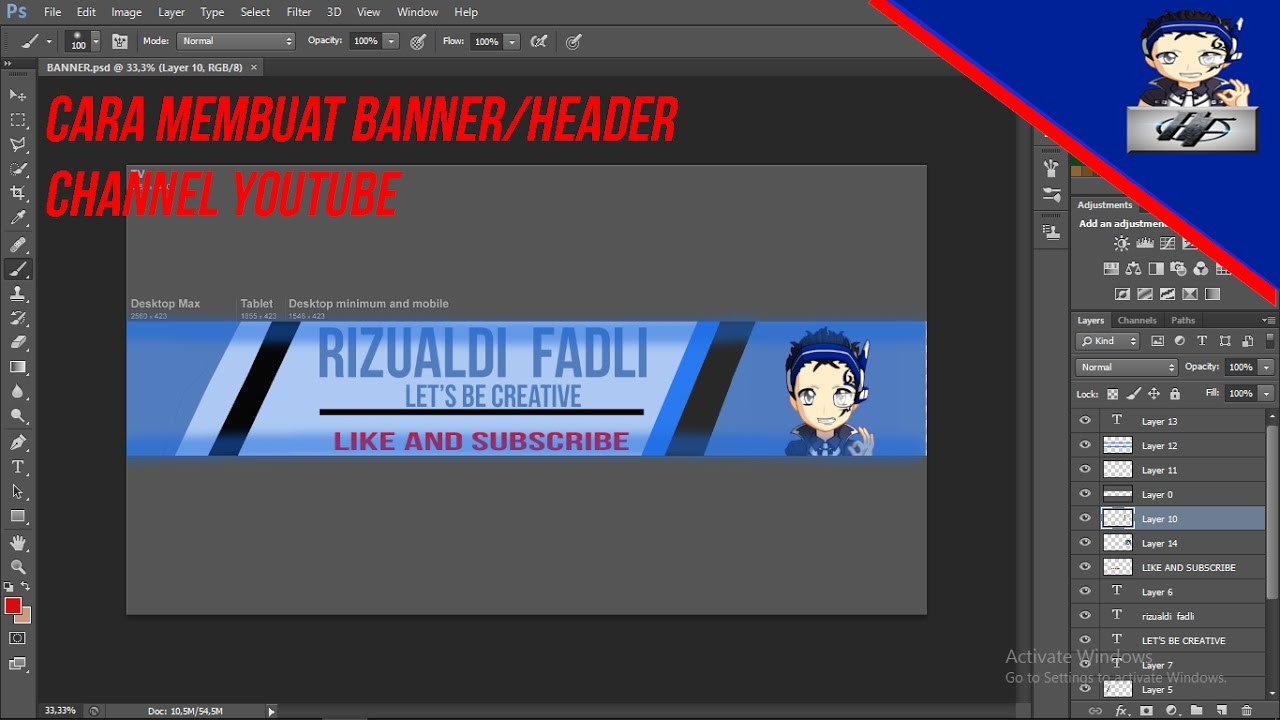Click the foreground red color swatch
1280x720 pixels.
pos(13,606)
